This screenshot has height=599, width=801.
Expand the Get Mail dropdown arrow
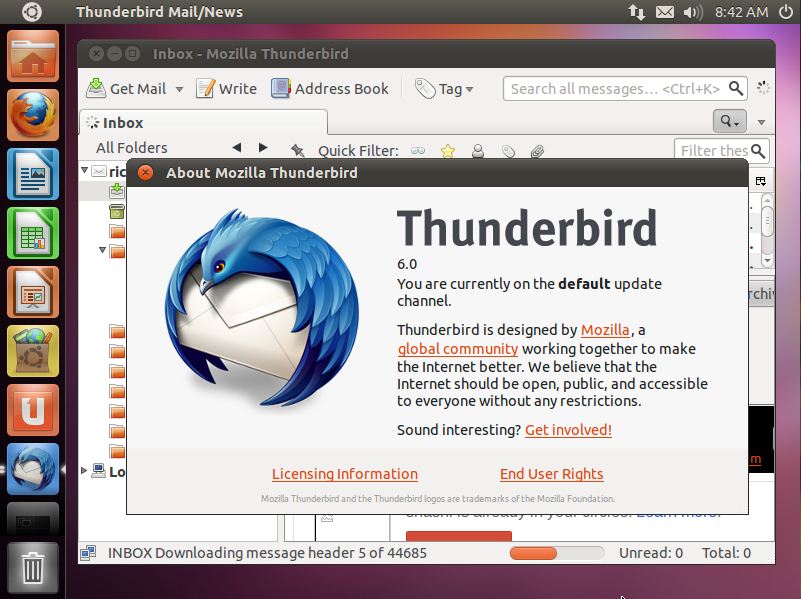tap(180, 89)
